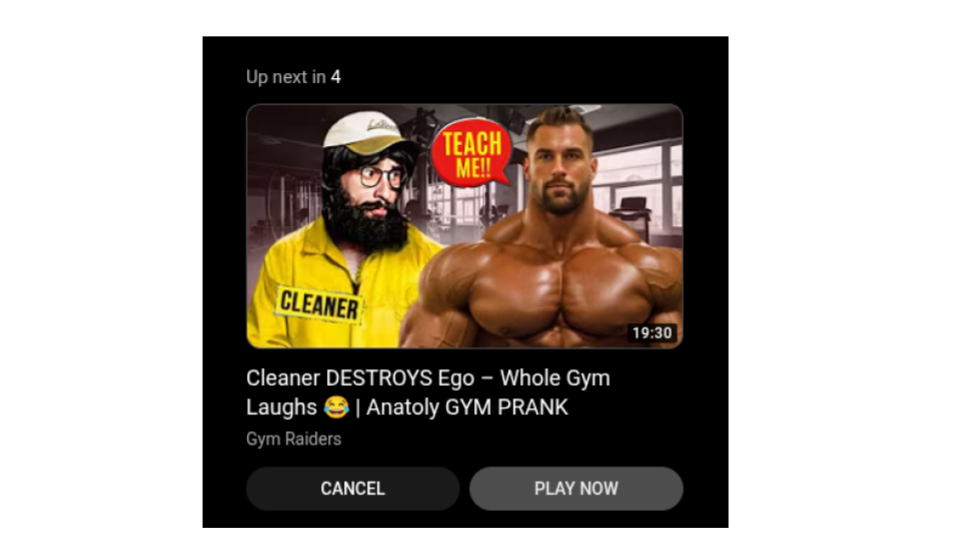
Task: Click the cleaner's black beard
Action: (x=366, y=225)
